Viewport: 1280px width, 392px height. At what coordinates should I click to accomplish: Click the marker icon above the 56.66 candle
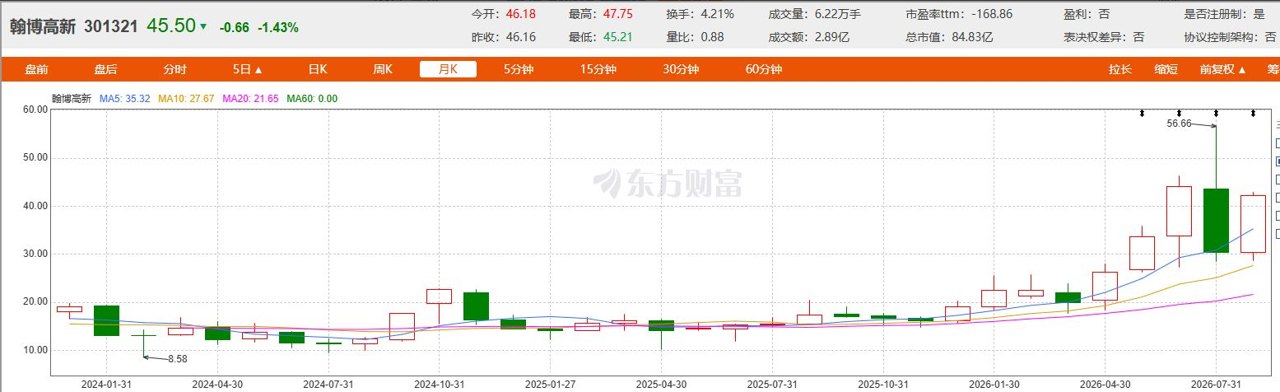(1216, 113)
